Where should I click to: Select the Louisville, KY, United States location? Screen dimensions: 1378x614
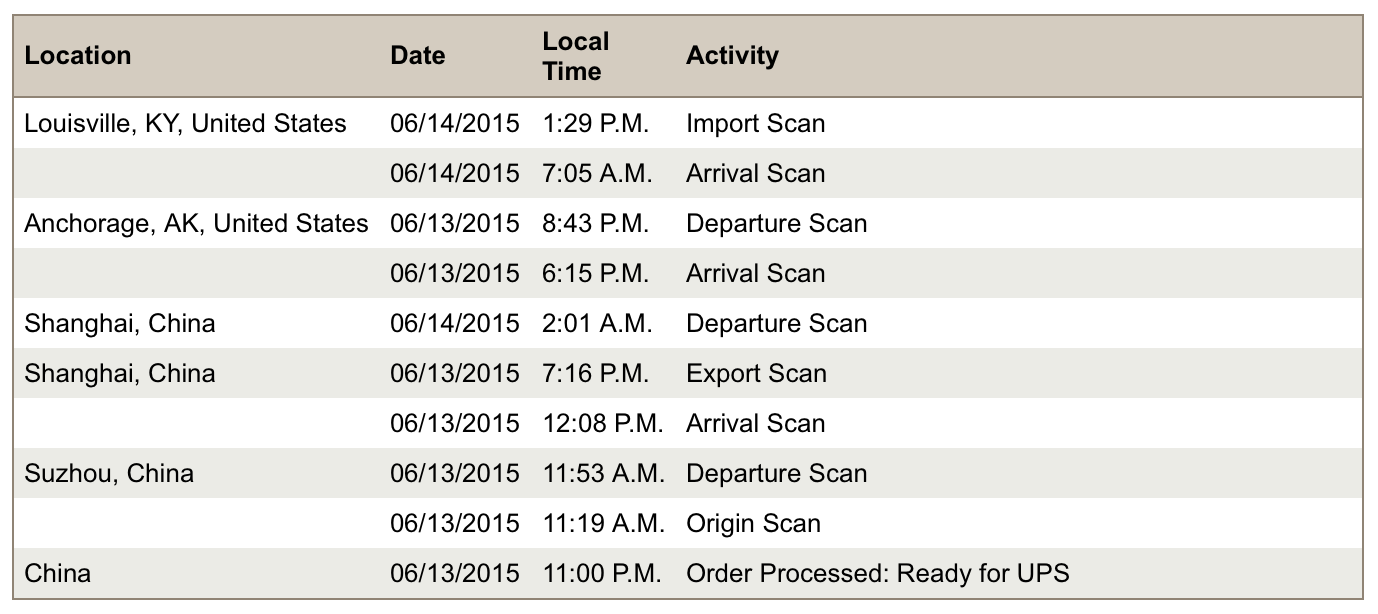pyautogui.click(x=185, y=124)
